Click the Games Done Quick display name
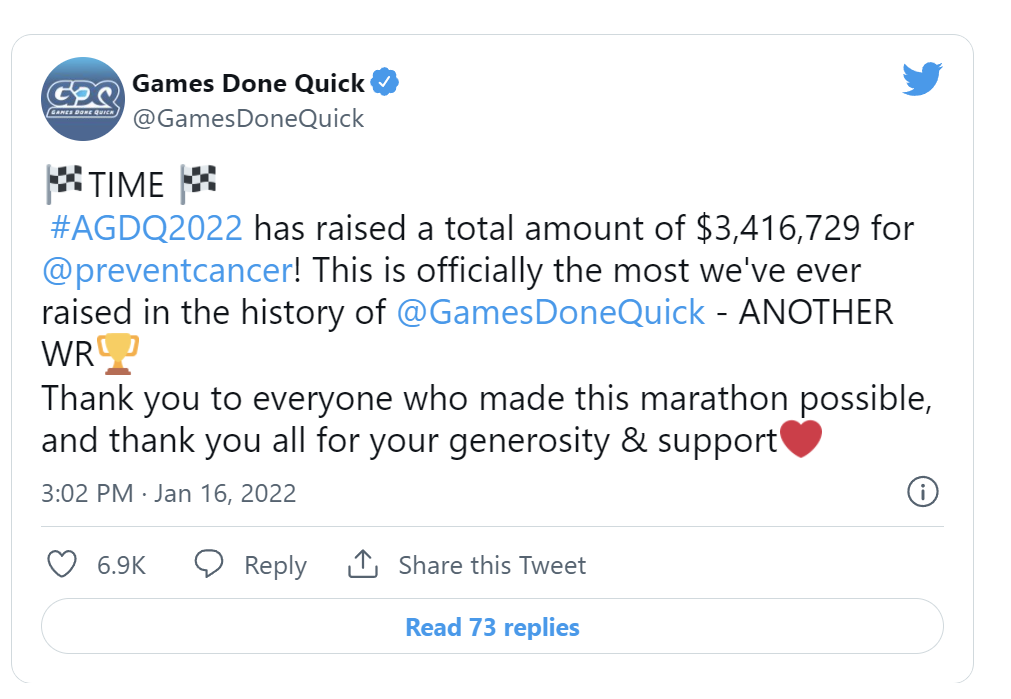1011x699 pixels. tap(248, 83)
